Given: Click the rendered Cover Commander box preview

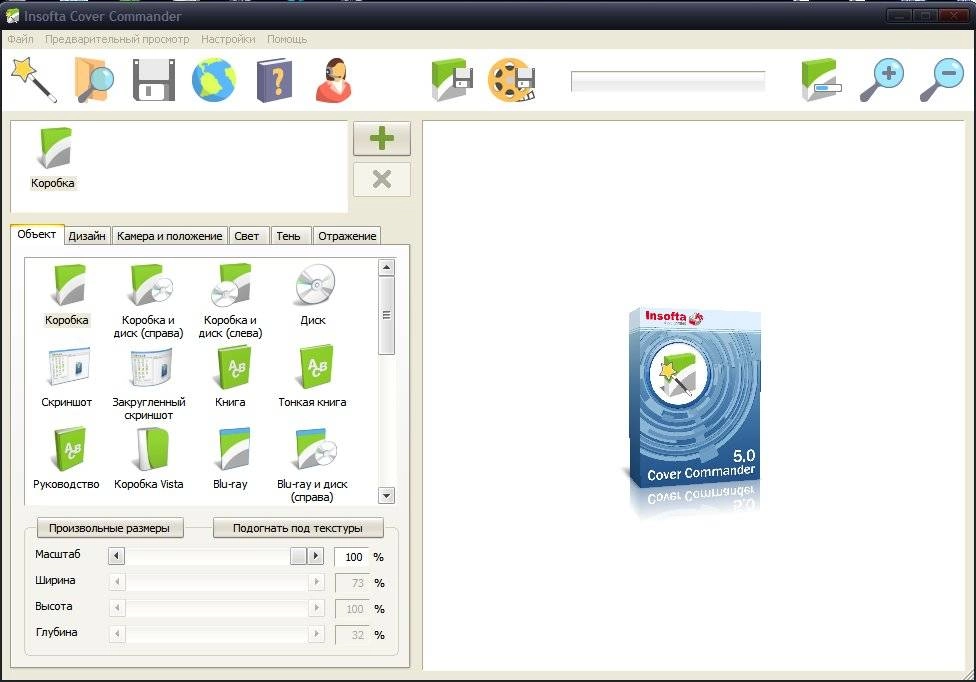Looking at the screenshot, I should 693,398.
